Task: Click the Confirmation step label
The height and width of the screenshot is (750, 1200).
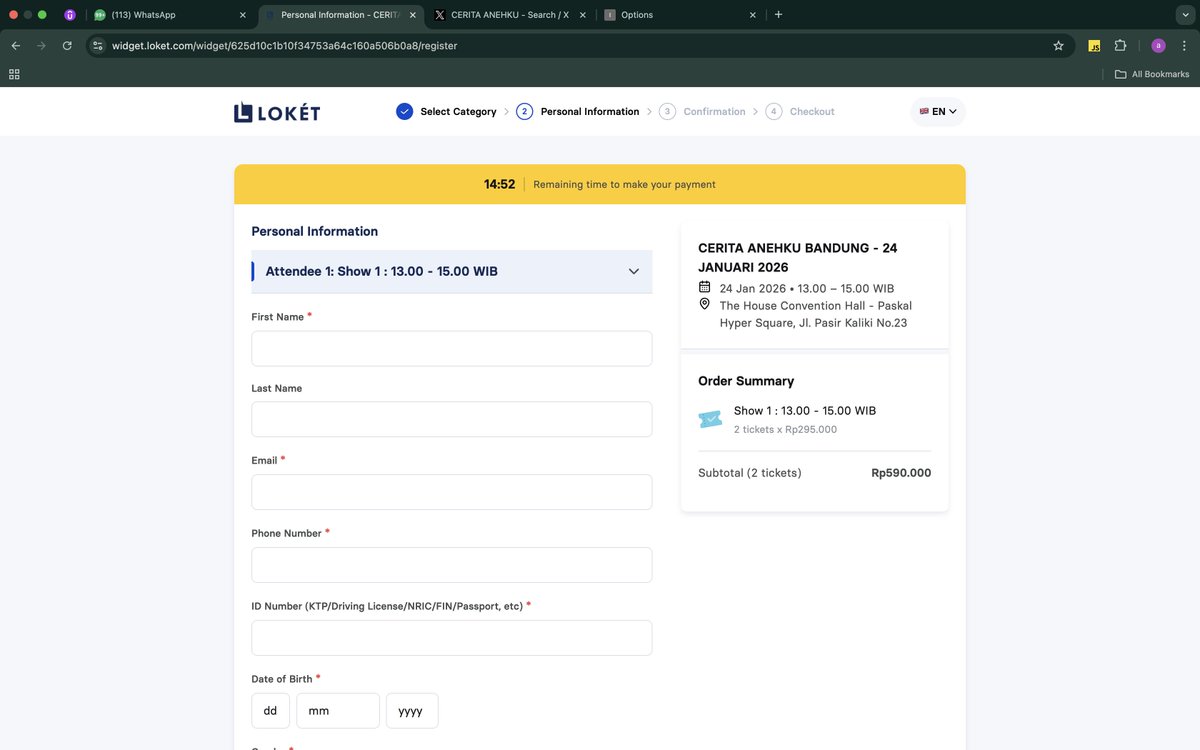Action: [714, 112]
